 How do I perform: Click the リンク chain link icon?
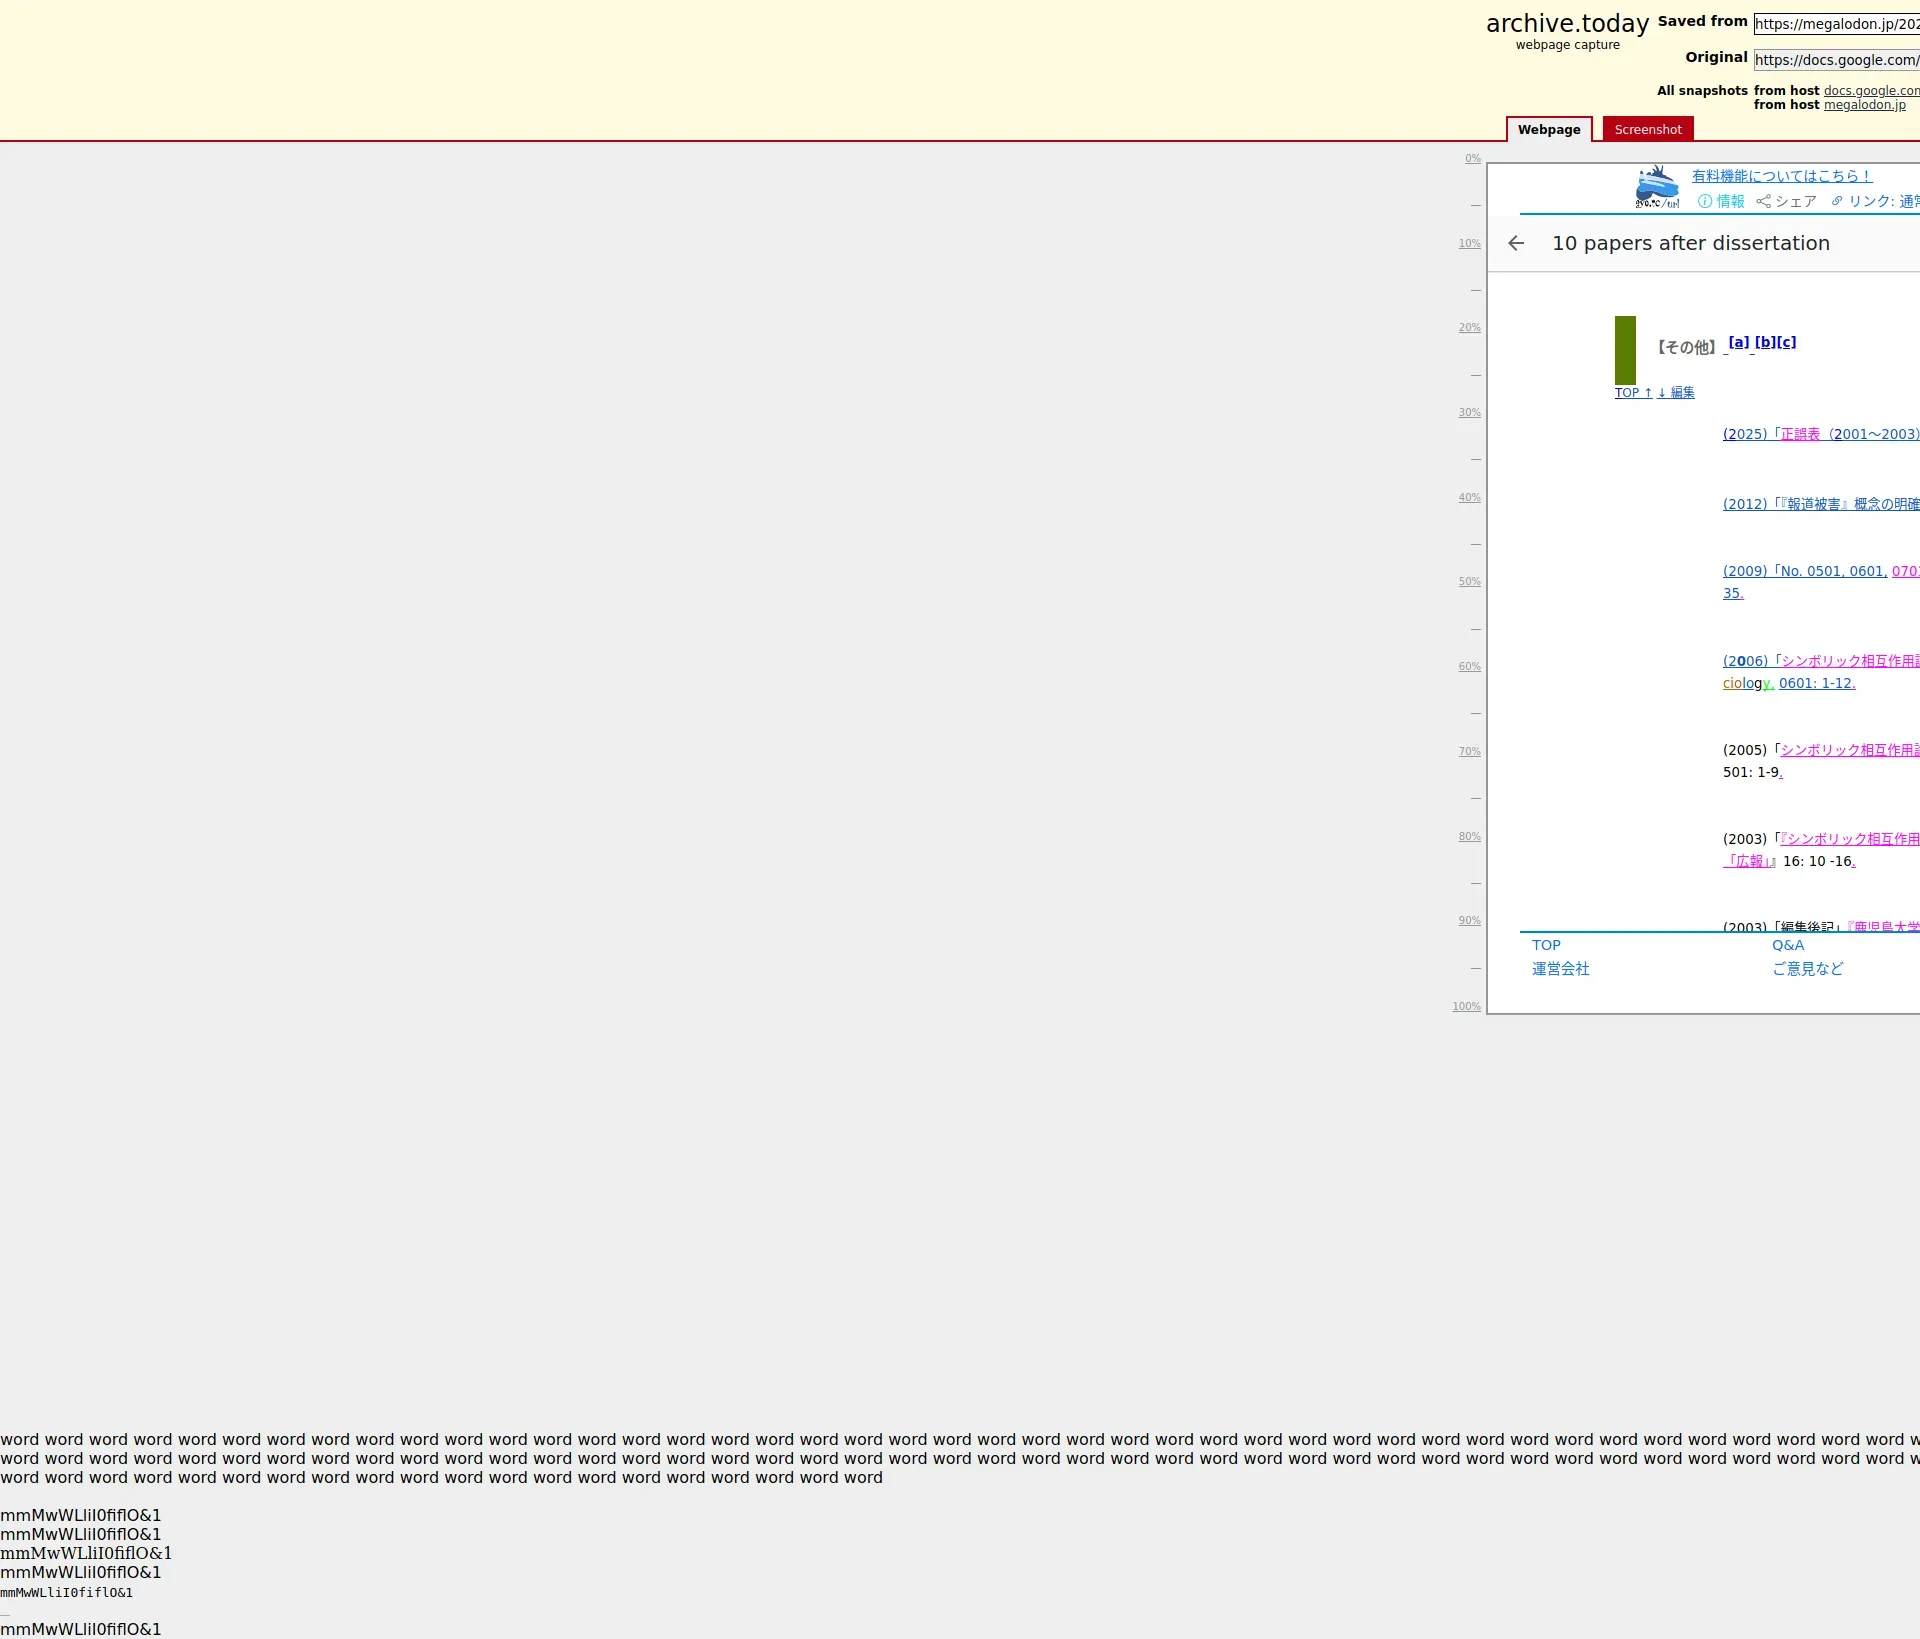(1837, 201)
